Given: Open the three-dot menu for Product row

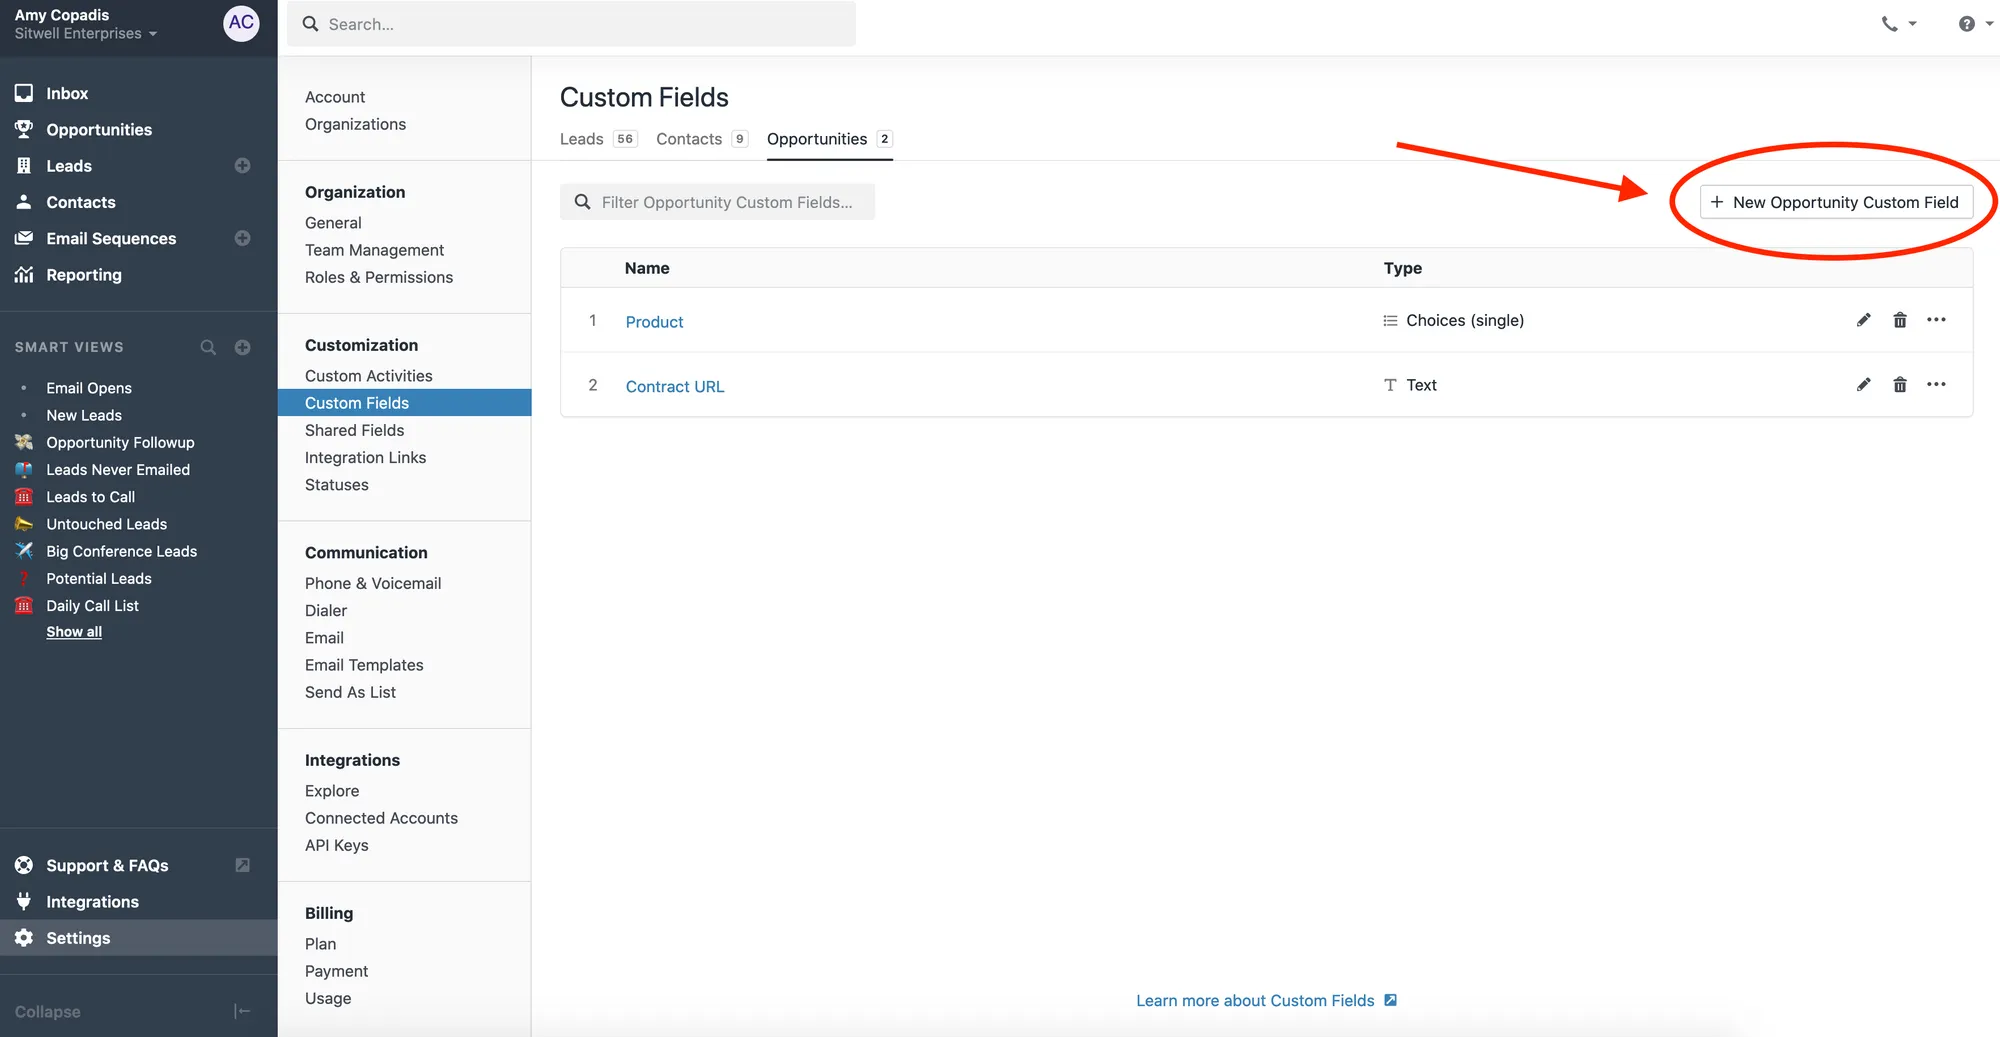Looking at the screenshot, I should click(x=1936, y=320).
